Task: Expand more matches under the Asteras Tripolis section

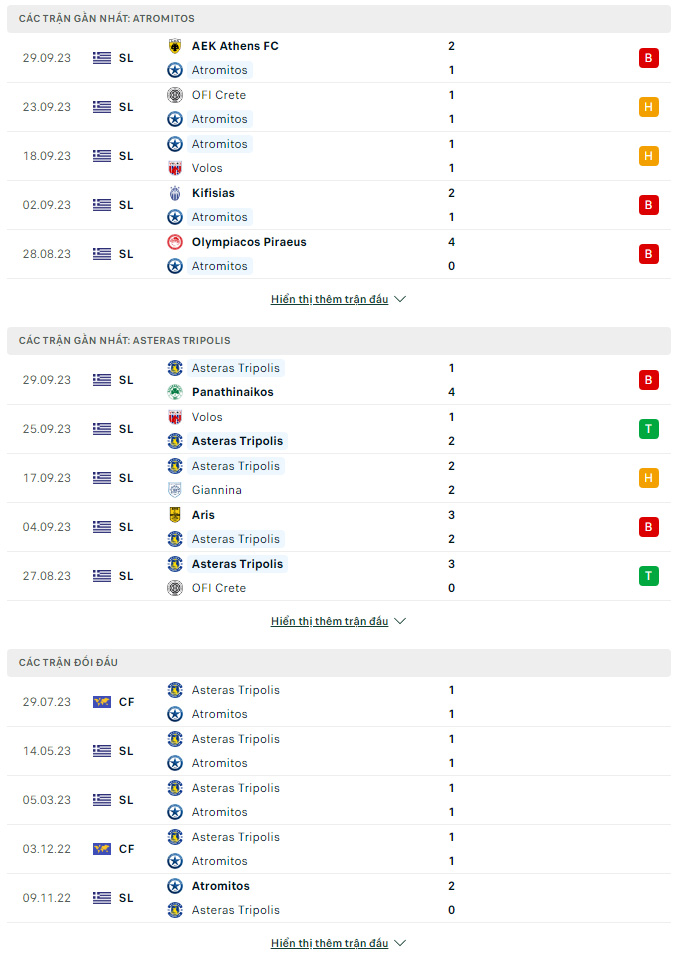Action: (x=338, y=621)
